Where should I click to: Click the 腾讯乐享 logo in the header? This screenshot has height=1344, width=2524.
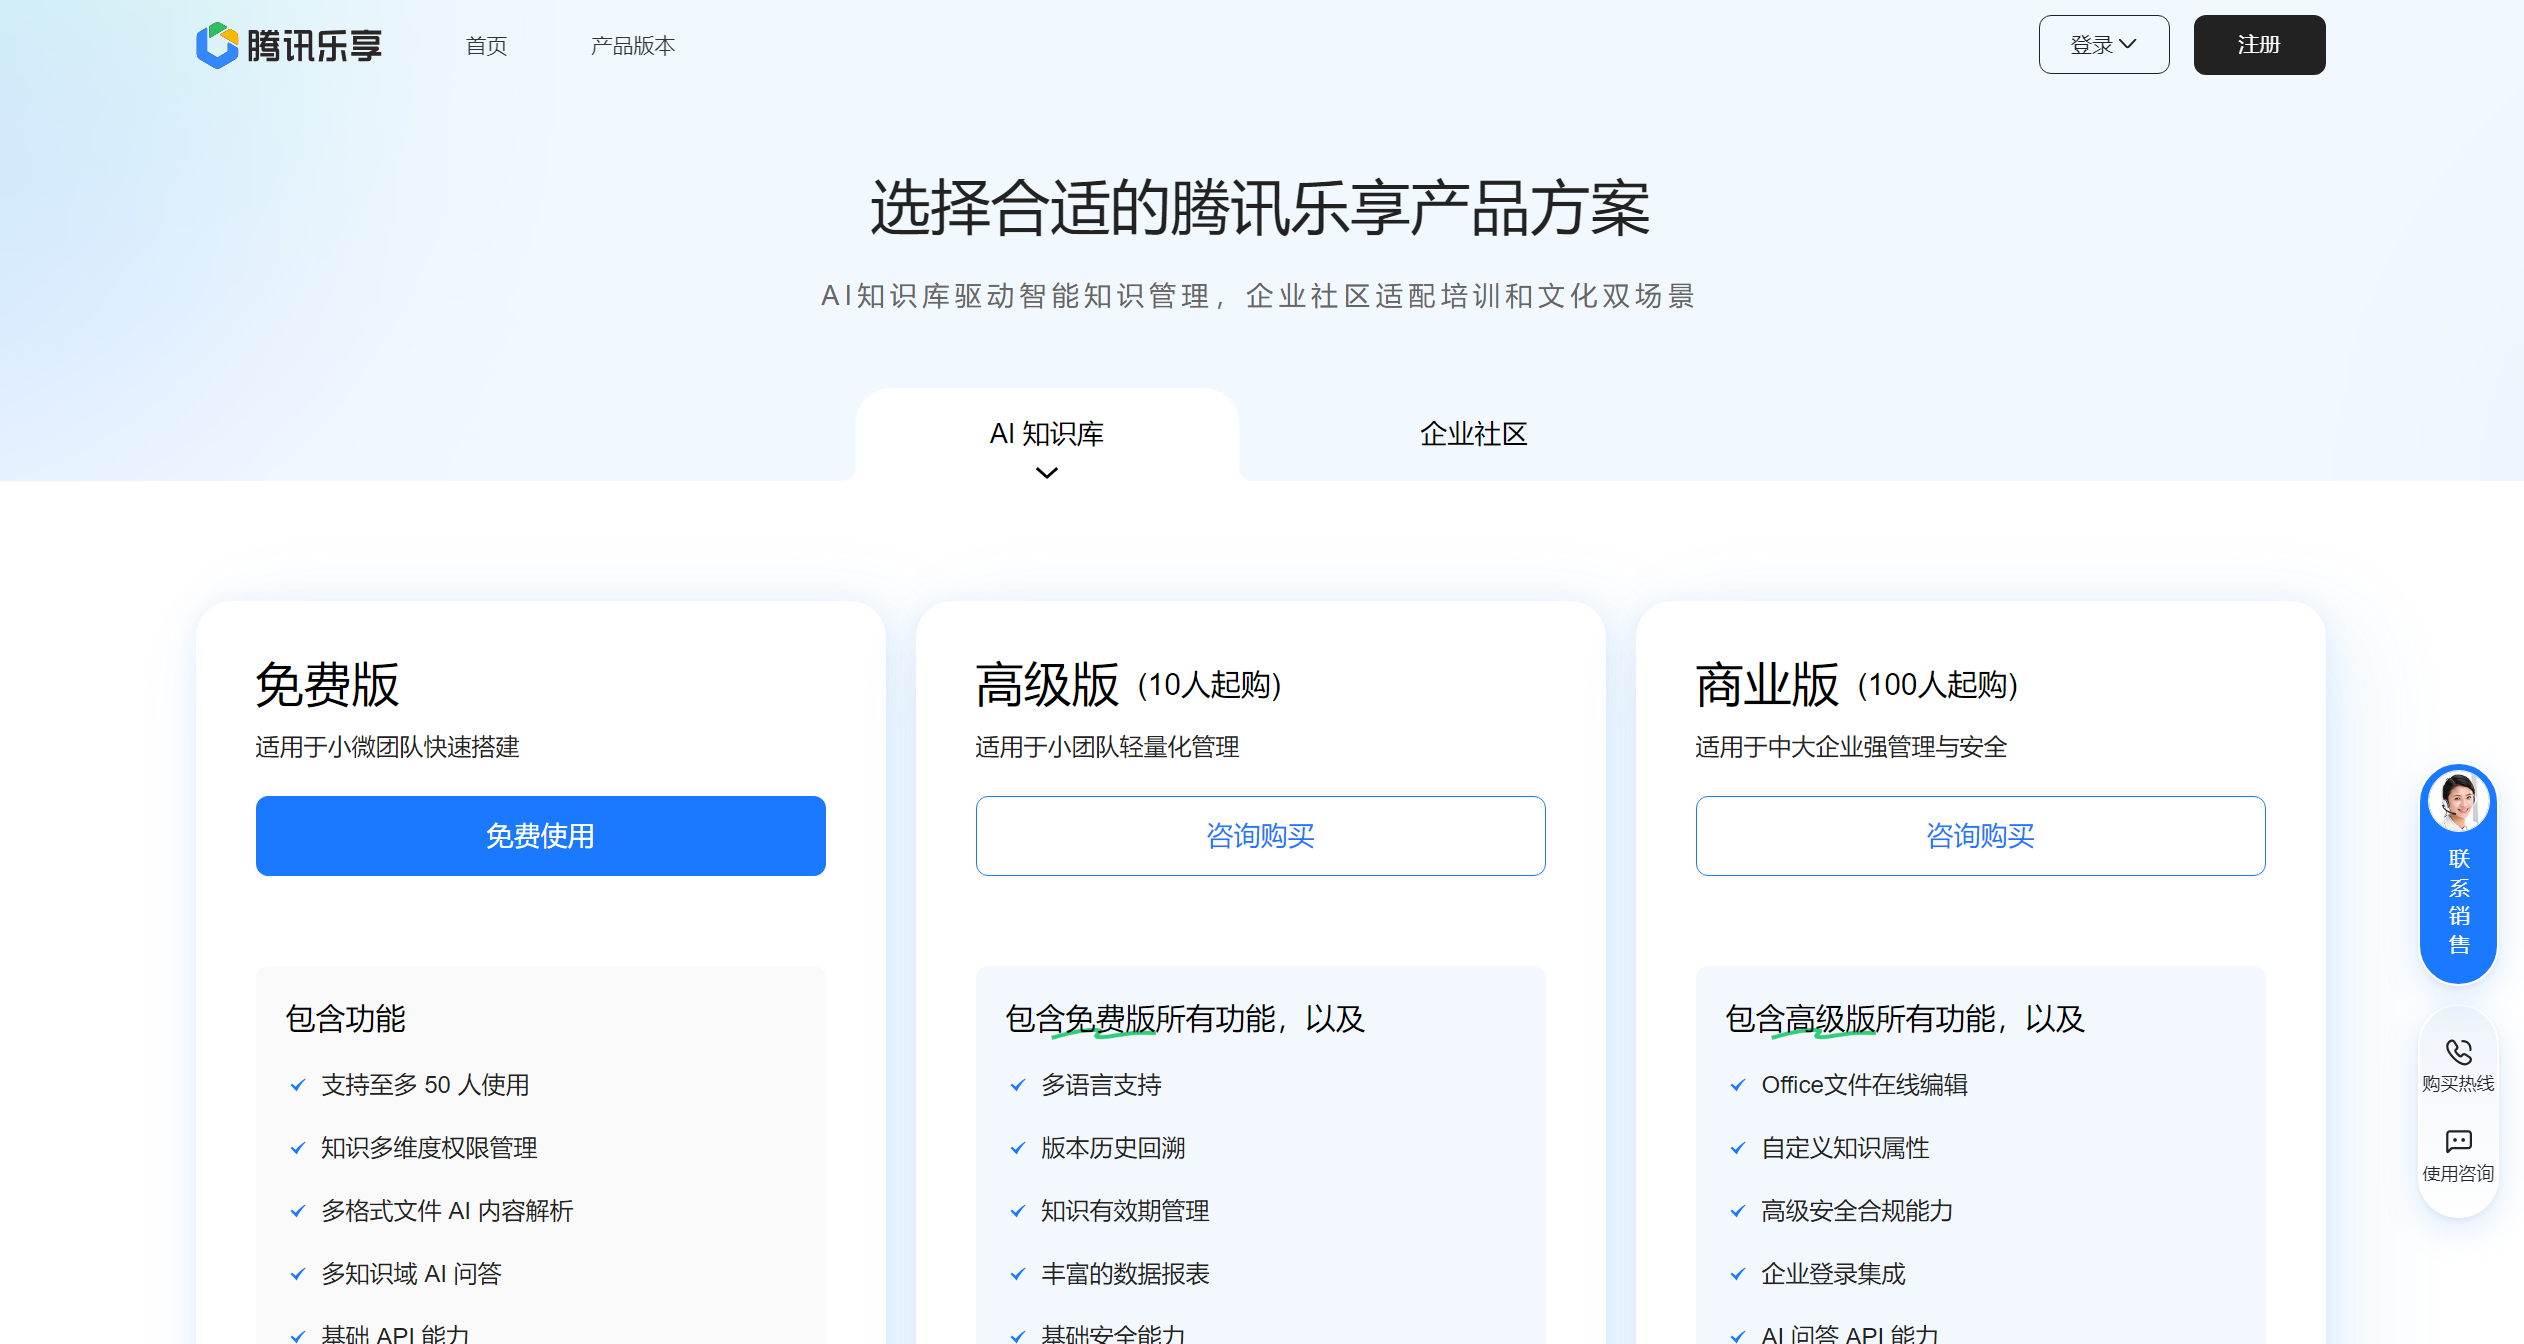(x=291, y=44)
